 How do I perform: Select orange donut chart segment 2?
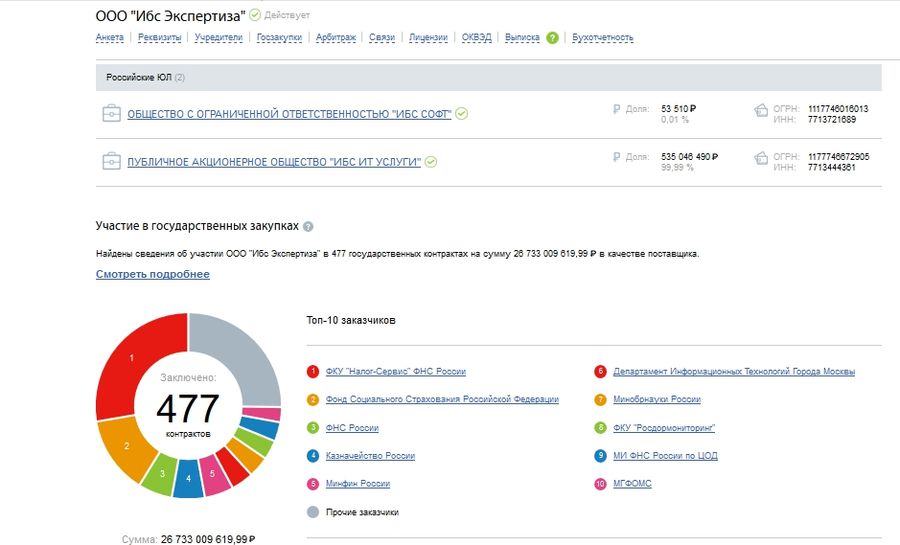126,446
